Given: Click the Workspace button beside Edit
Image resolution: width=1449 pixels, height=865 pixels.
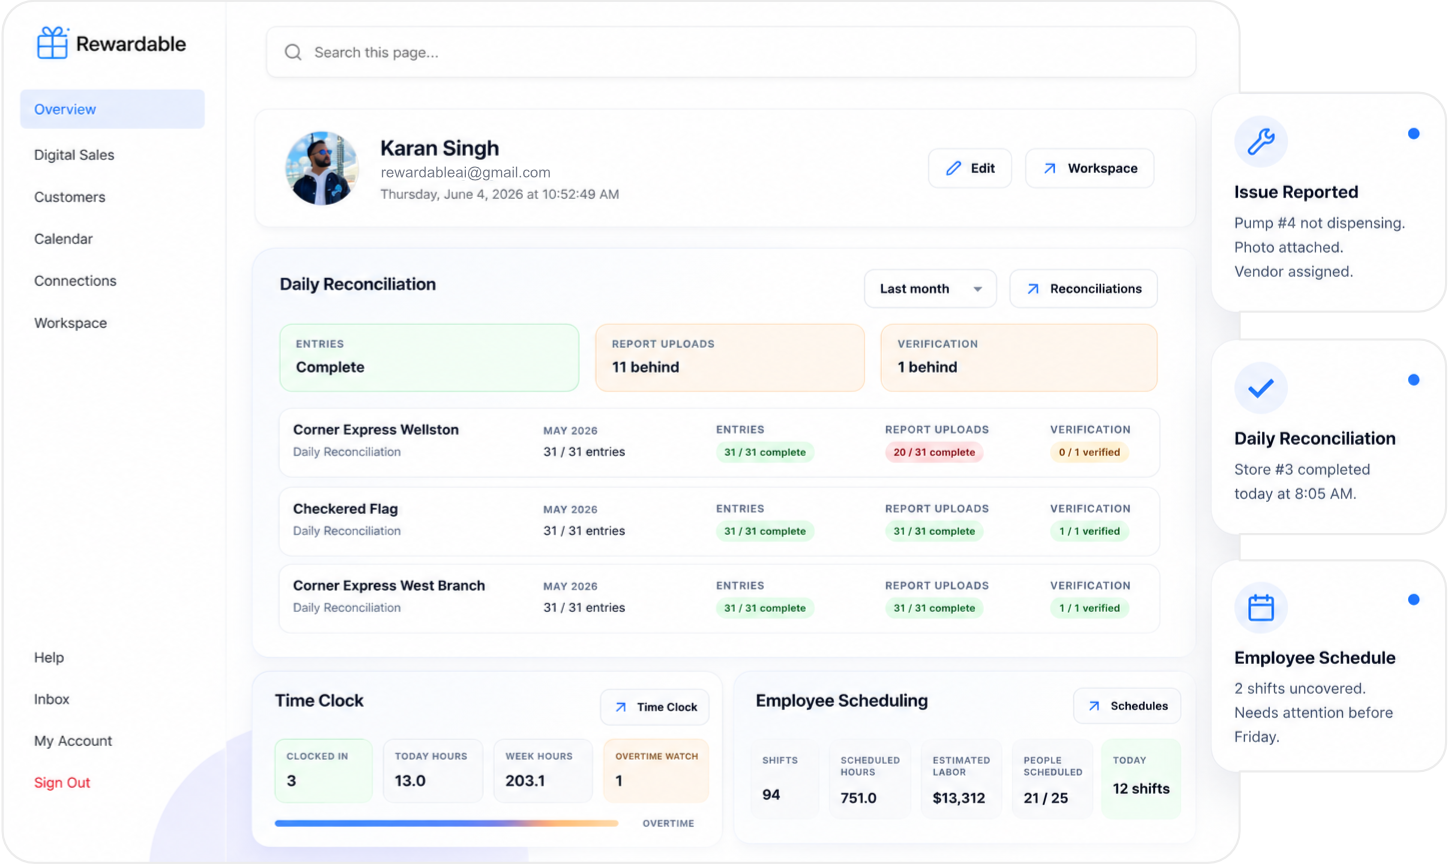Looking at the screenshot, I should pos(1090,168).
